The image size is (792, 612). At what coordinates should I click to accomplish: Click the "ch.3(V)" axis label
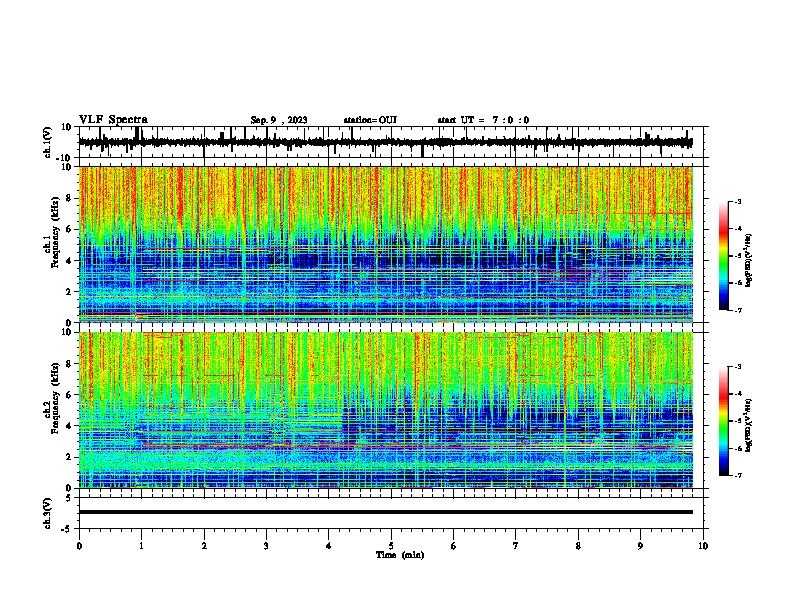(x=48, y=513)
